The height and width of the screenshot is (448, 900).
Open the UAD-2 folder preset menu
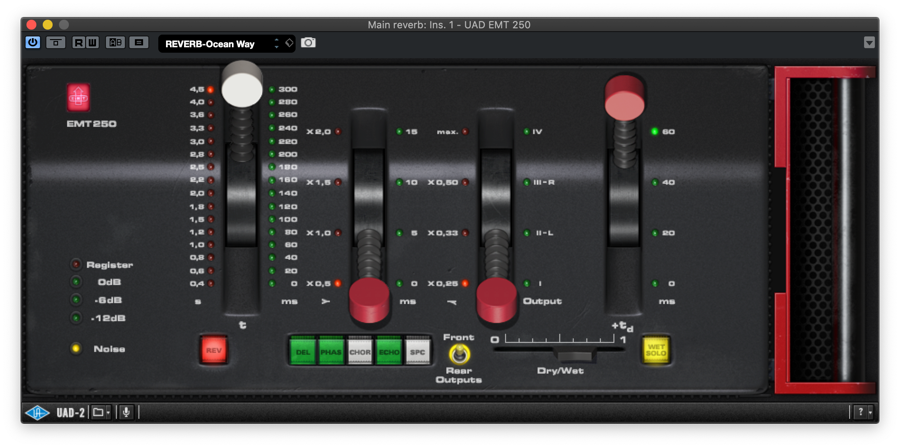[x=102, y=412]
